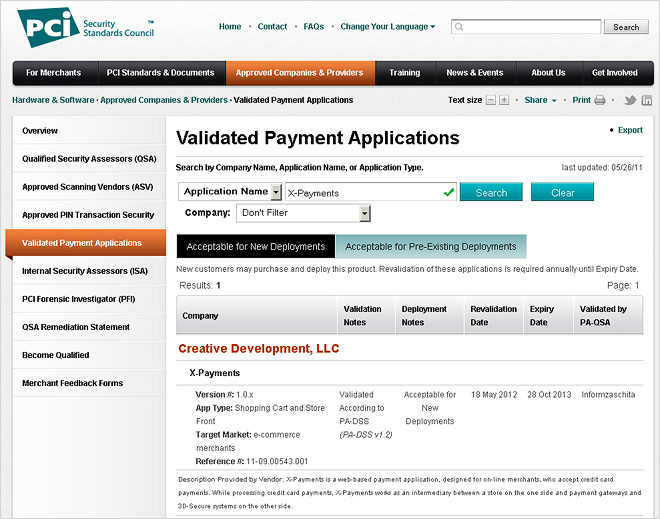Open the Contact link
Viewport: 660px width, 519px height.
[272, 27]
